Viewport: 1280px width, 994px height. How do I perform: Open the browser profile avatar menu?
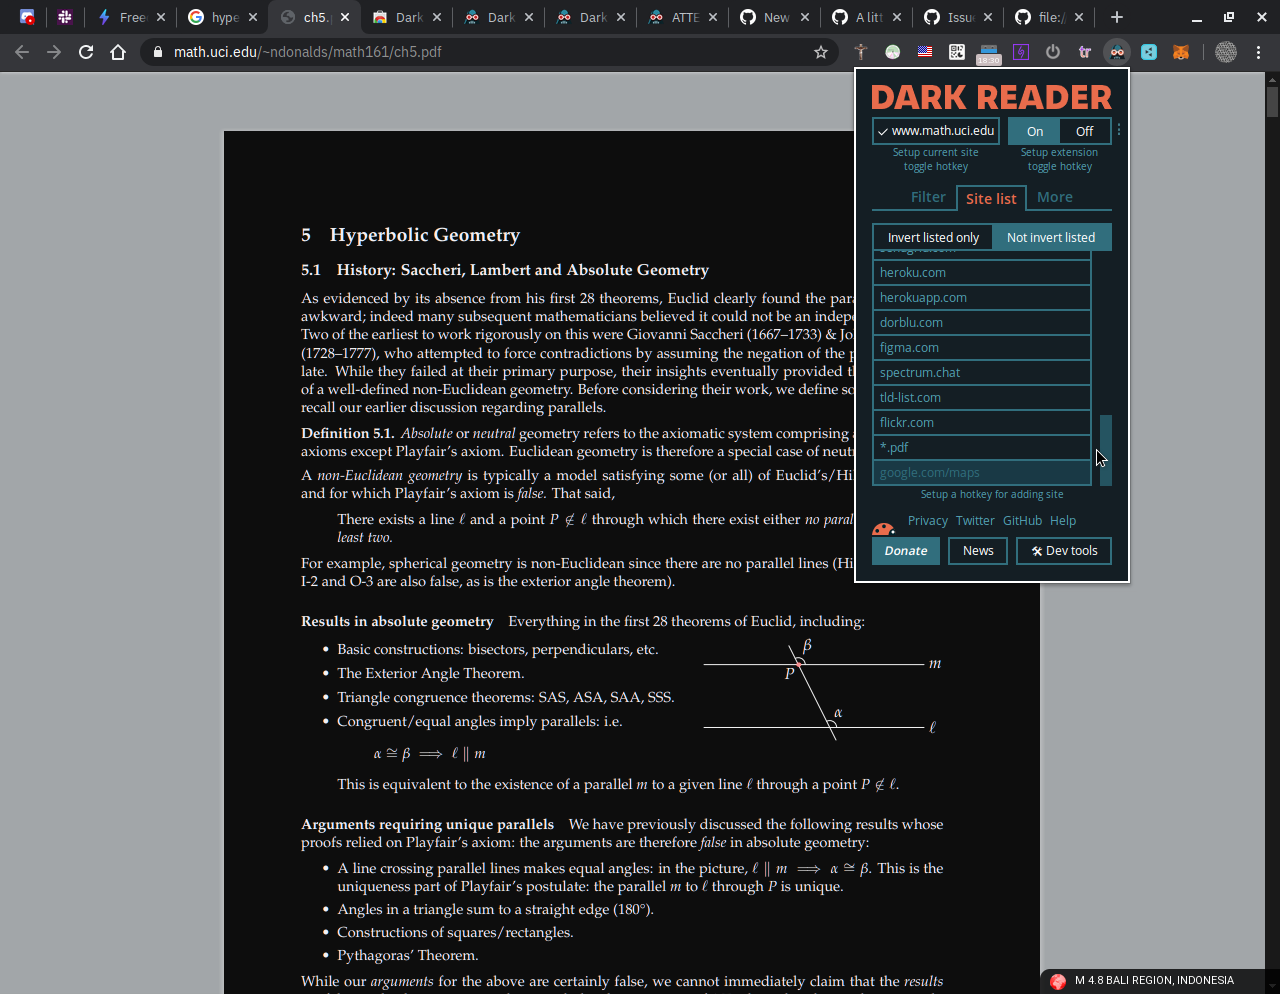(x=1226, y=51)
